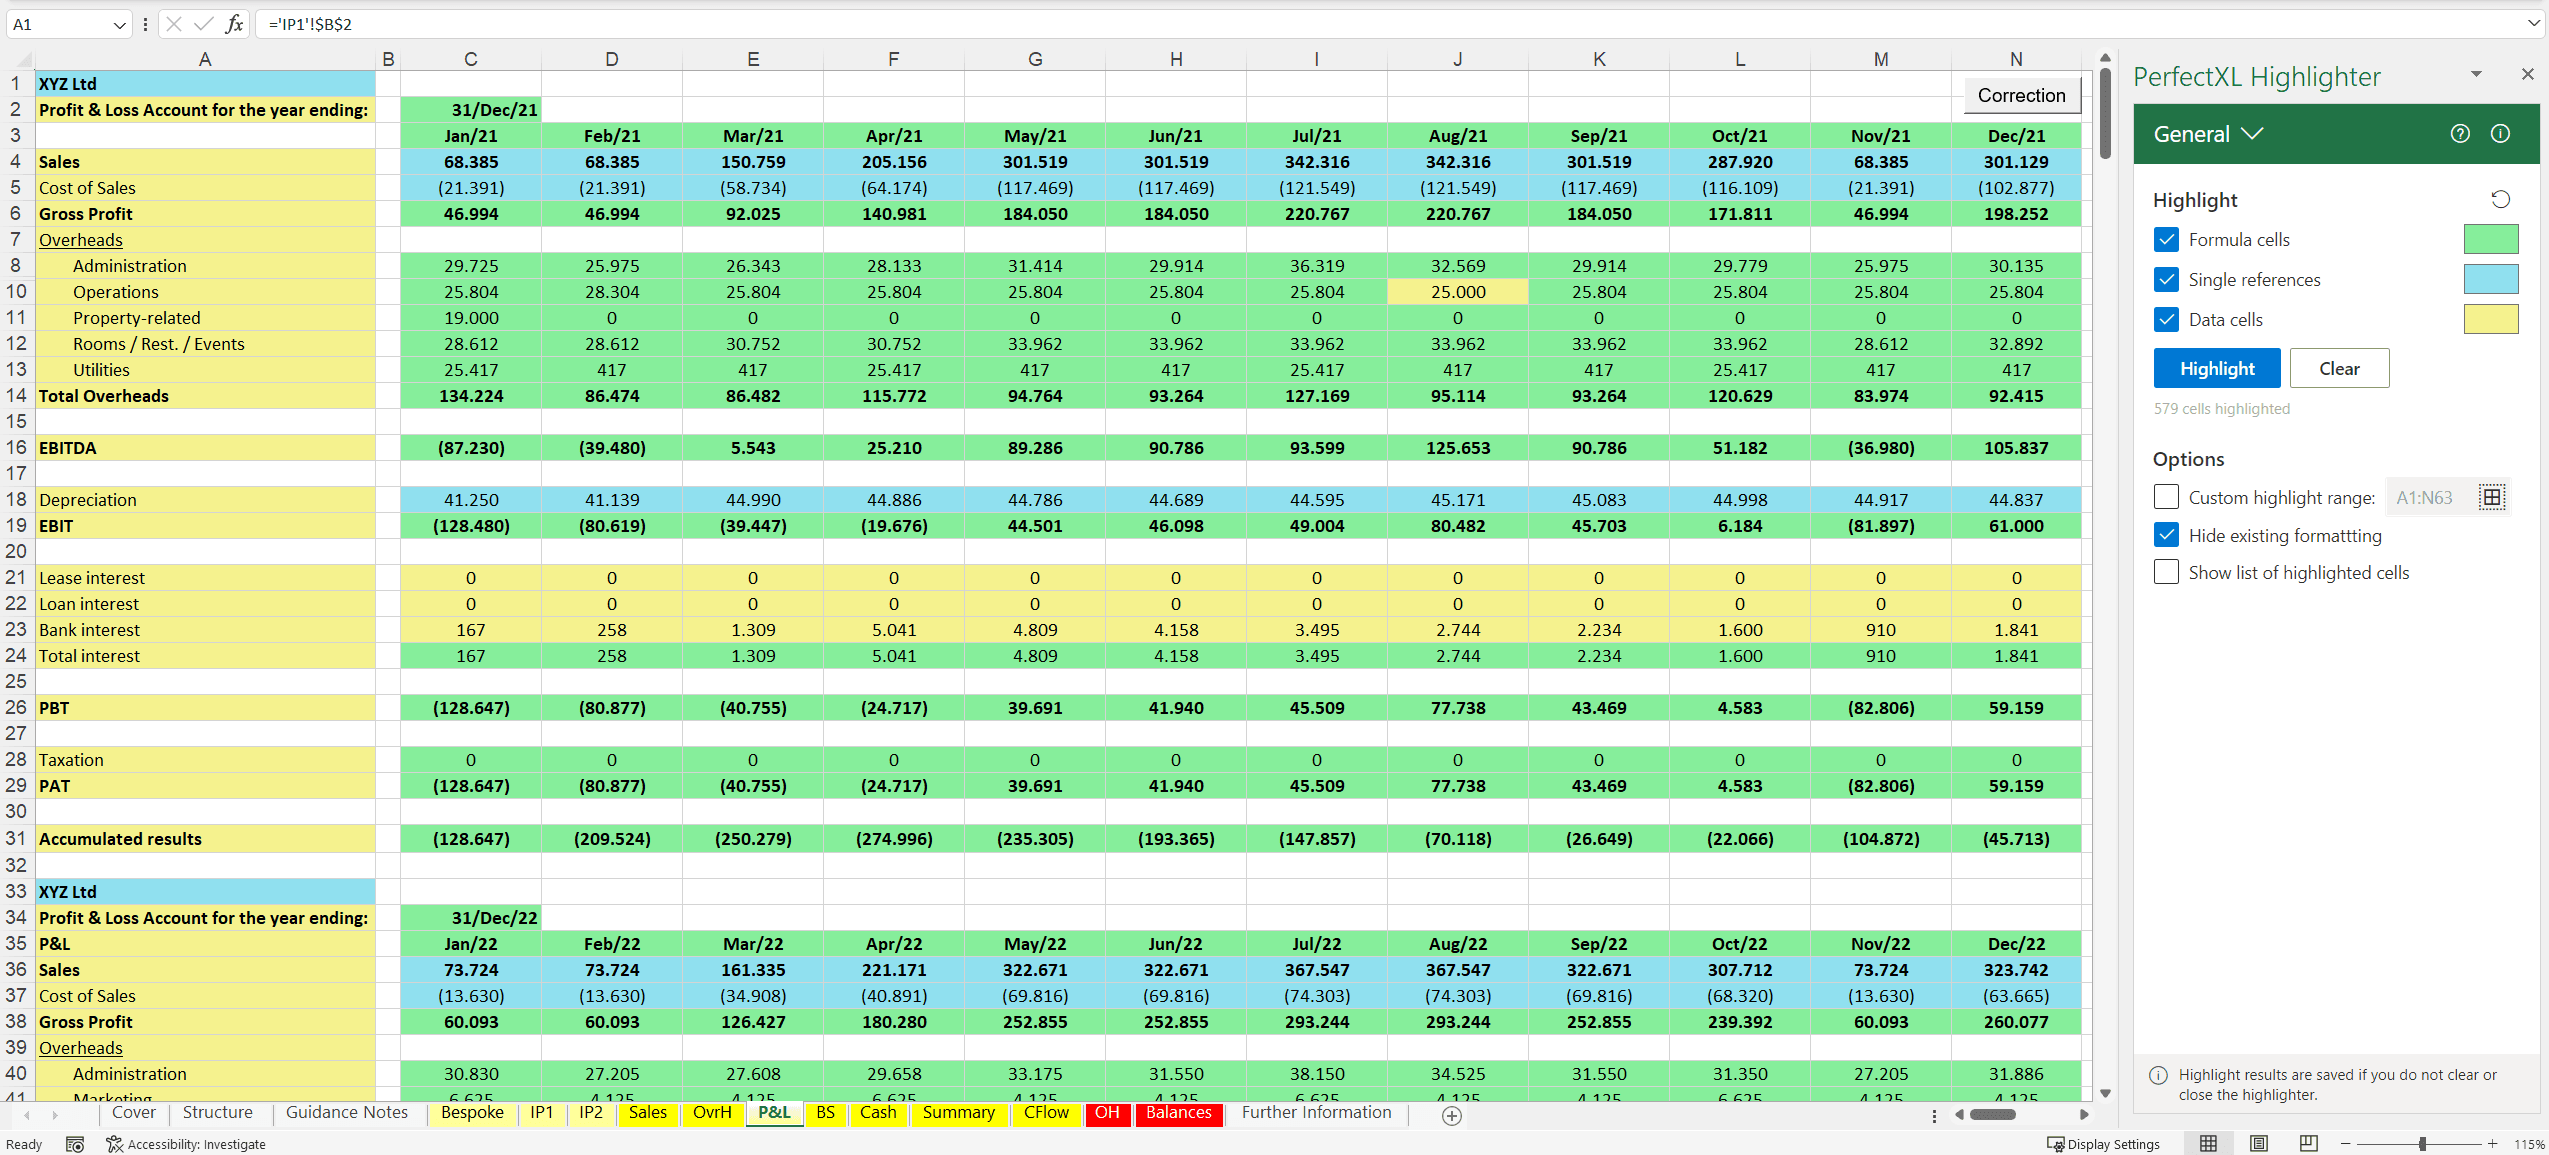
Task: Add a new sheet with plus icon
Action: point(1452,1116)
